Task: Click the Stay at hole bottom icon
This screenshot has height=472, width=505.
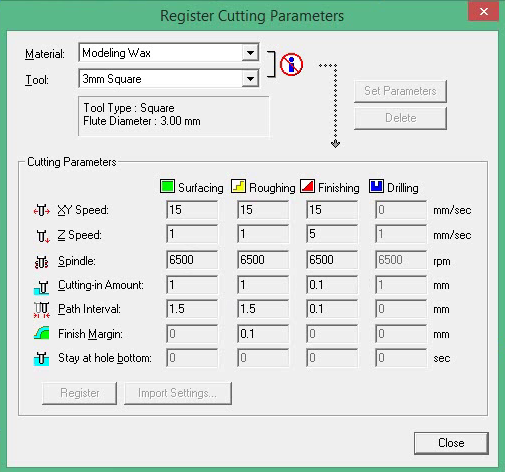Action: point(42,359)
